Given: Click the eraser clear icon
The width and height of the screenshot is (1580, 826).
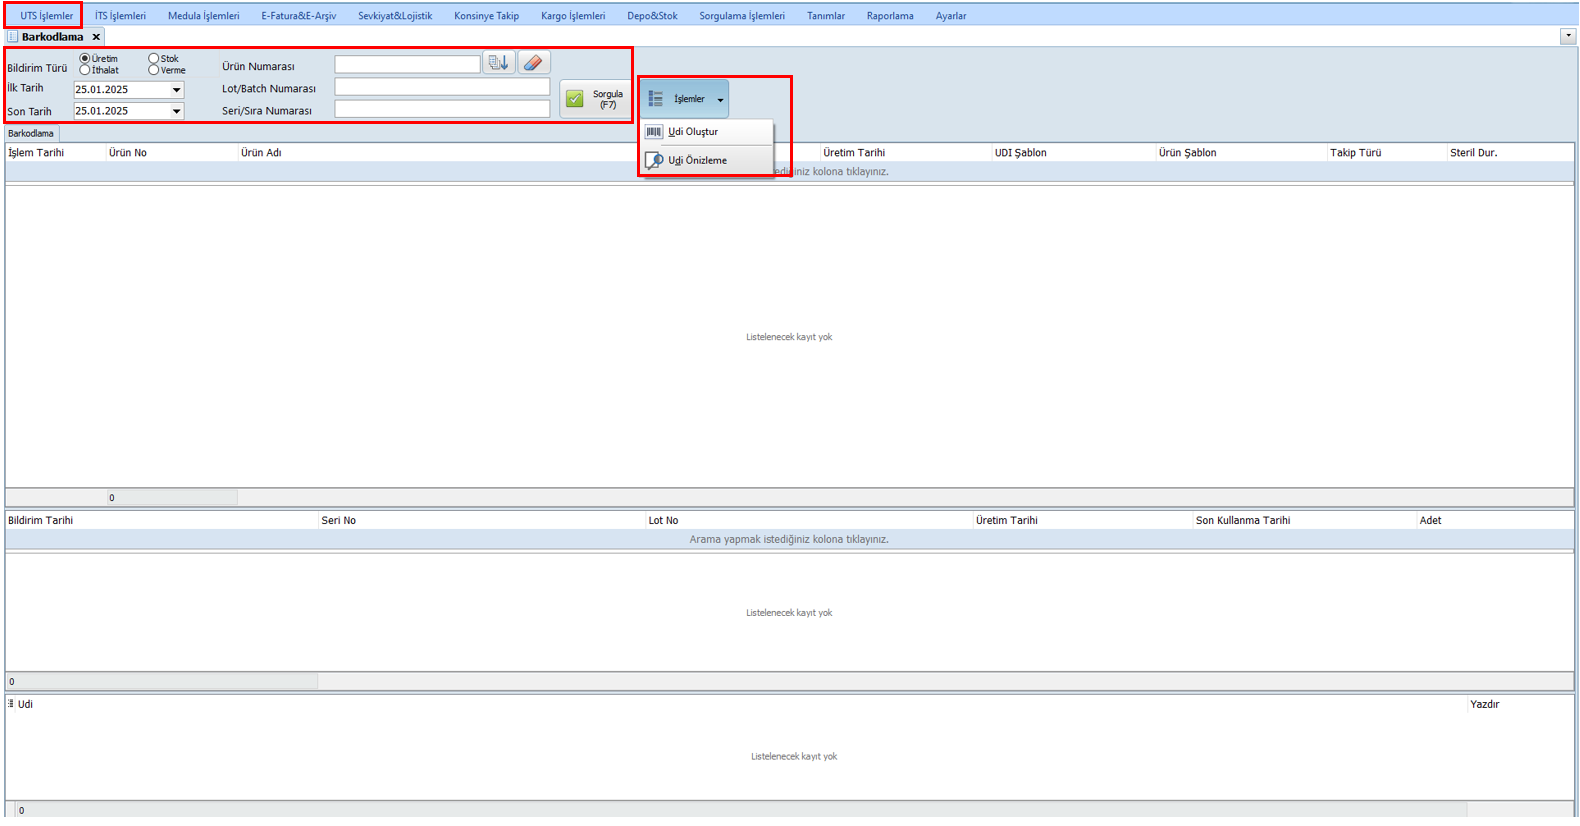Looking at the screenshot, I should (534, 63).
